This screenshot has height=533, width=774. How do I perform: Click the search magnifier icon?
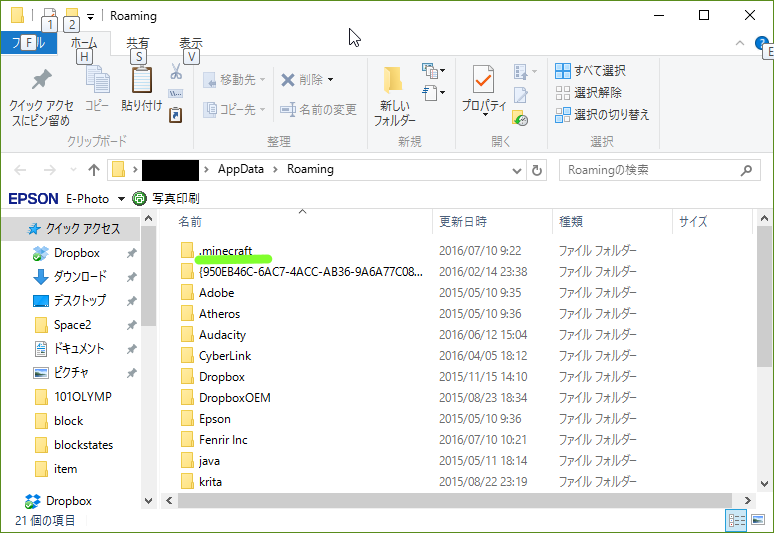click(746, 170)
